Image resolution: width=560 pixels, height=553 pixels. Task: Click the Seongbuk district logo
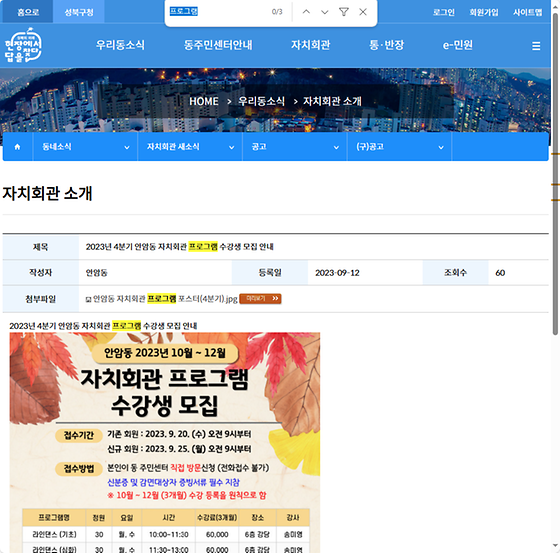(x=23, y=45)
